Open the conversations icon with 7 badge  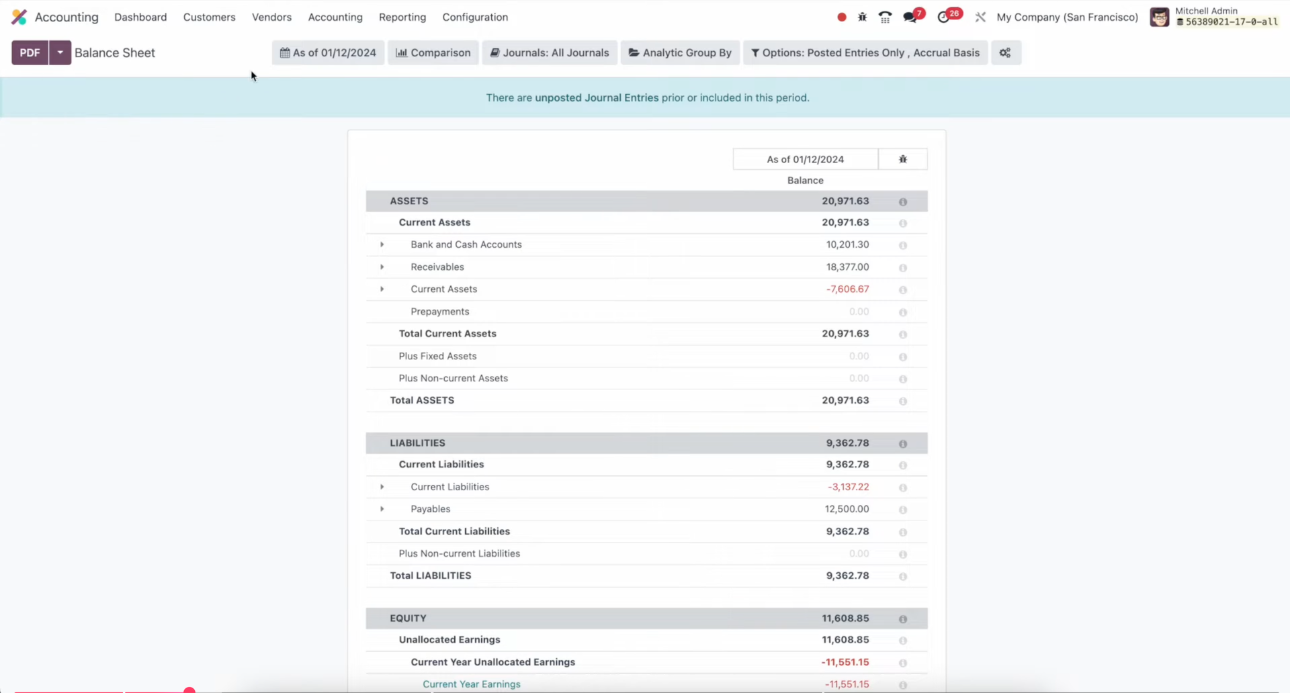[x=910, y=17]
